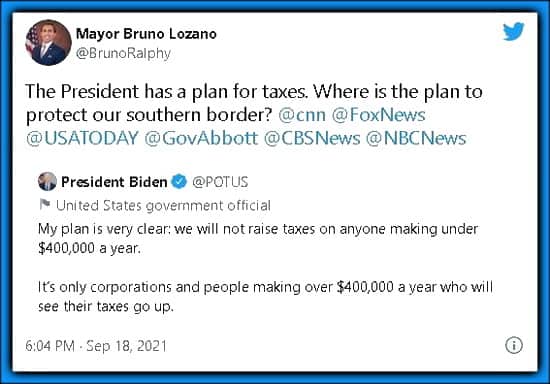Click the President Biden display name
Image resolution: width=550 pixels, height=384 pixels.
click(x=114, y=182)
